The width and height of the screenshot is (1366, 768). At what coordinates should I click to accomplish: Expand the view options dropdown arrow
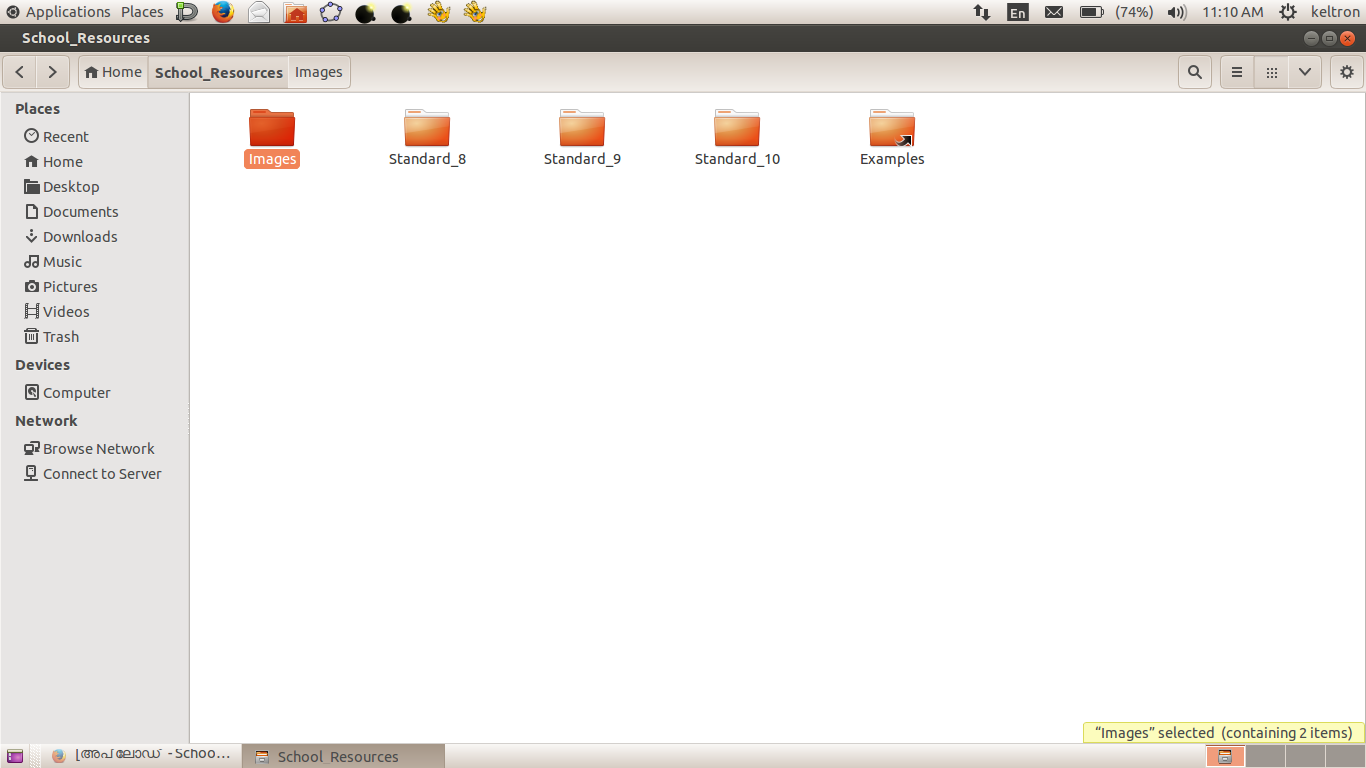pyautogui.click(x=1304, y=72)
